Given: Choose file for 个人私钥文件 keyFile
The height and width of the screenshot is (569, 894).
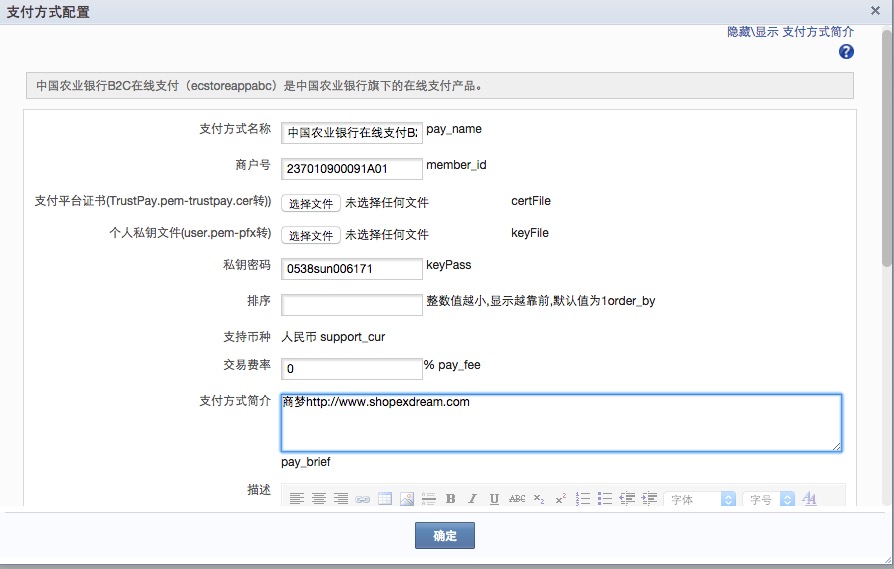Looking at the screenshot, I should click(x=311, y=235).
